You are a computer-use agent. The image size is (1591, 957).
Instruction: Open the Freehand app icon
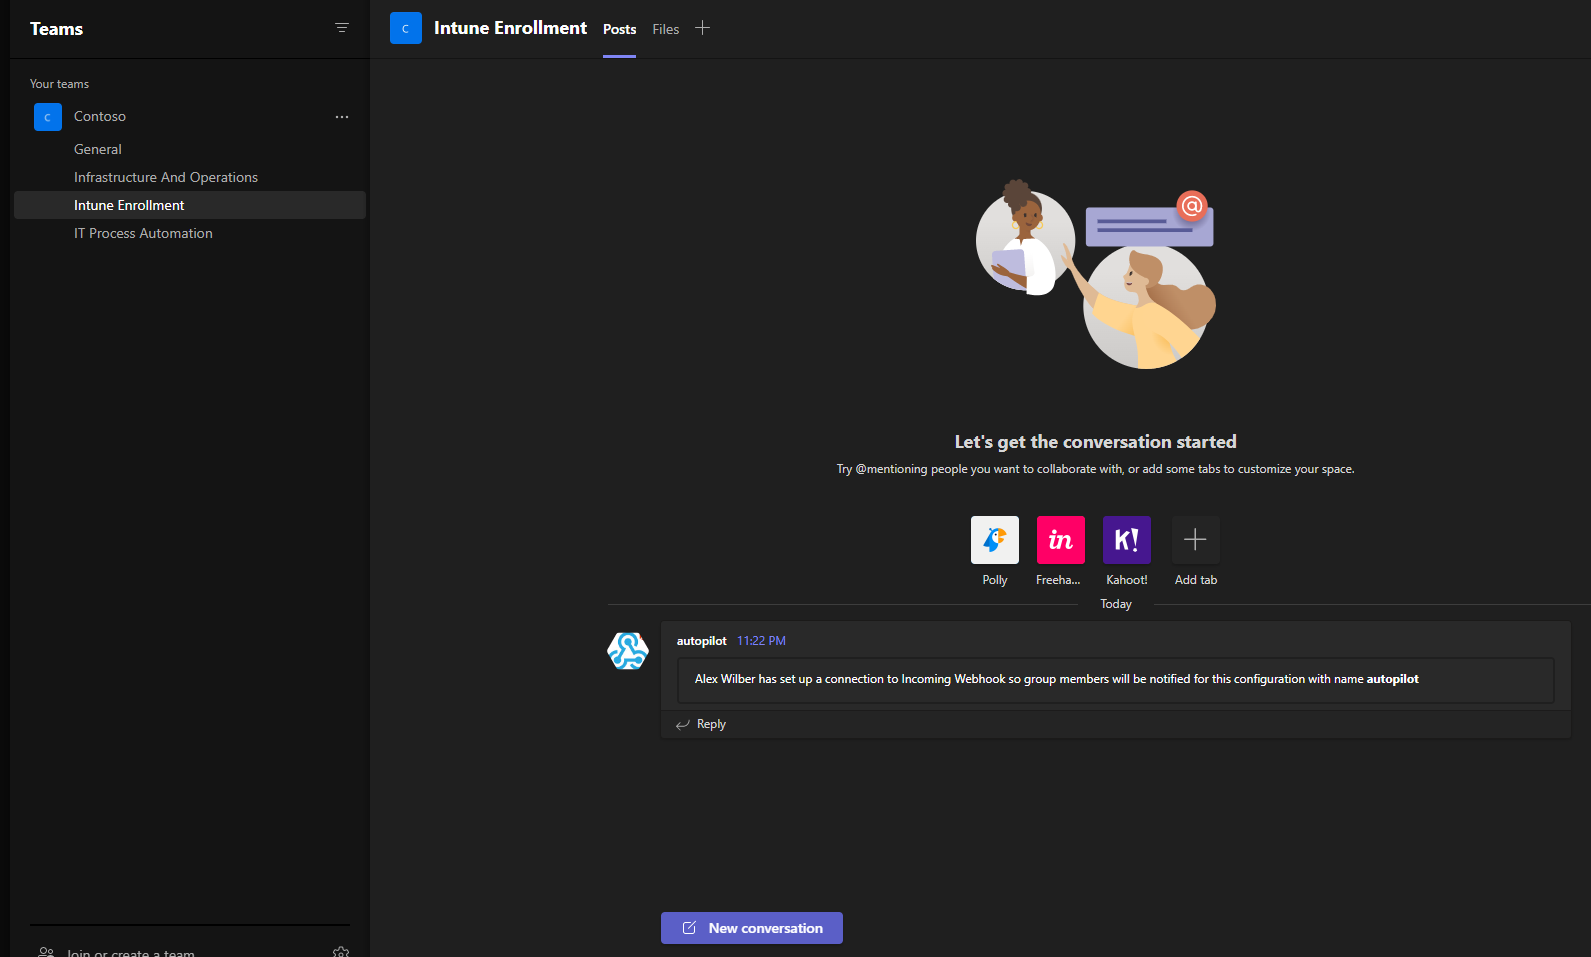1060,540
